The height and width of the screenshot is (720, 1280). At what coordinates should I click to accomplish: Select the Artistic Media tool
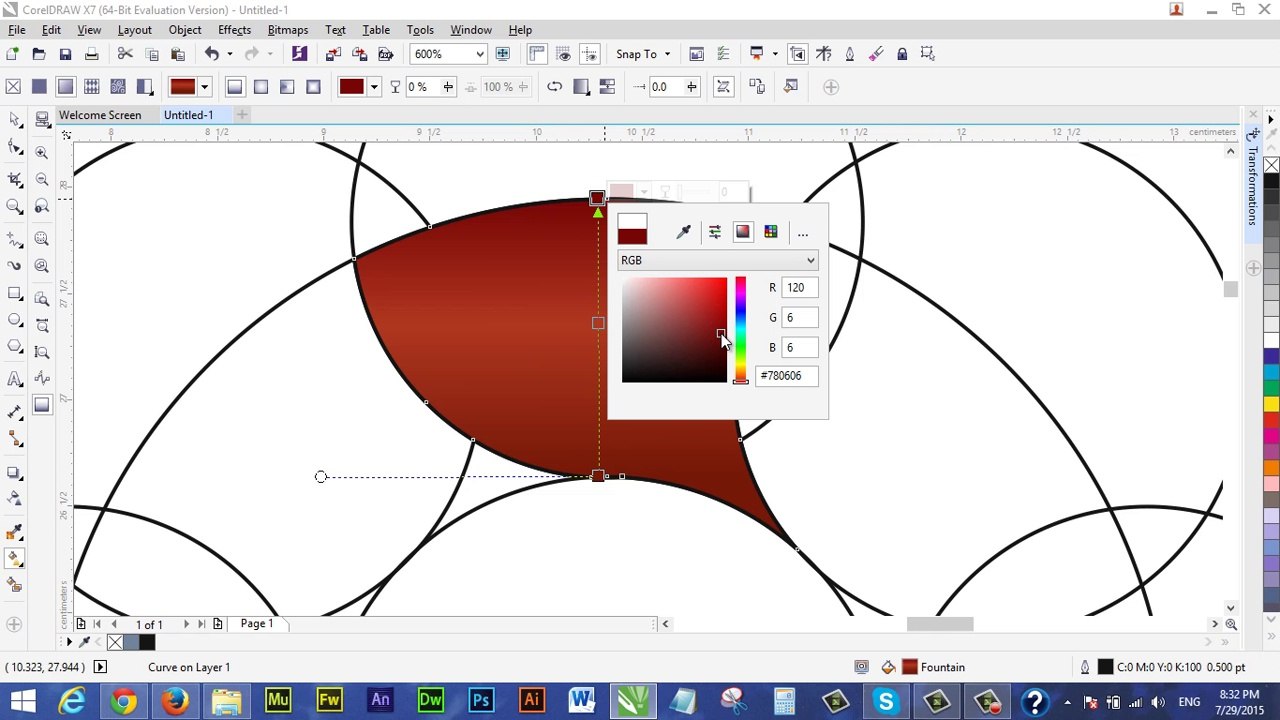click(x=15, y=266)
